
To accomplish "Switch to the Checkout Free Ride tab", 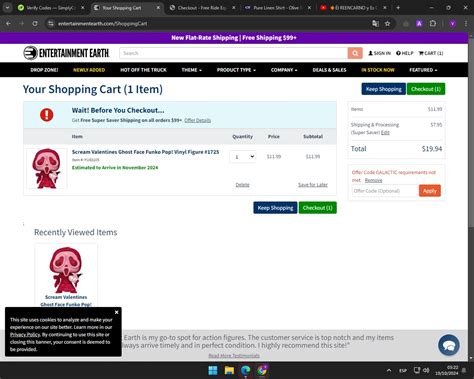I will pyautogui.click(x=202, y=7).
